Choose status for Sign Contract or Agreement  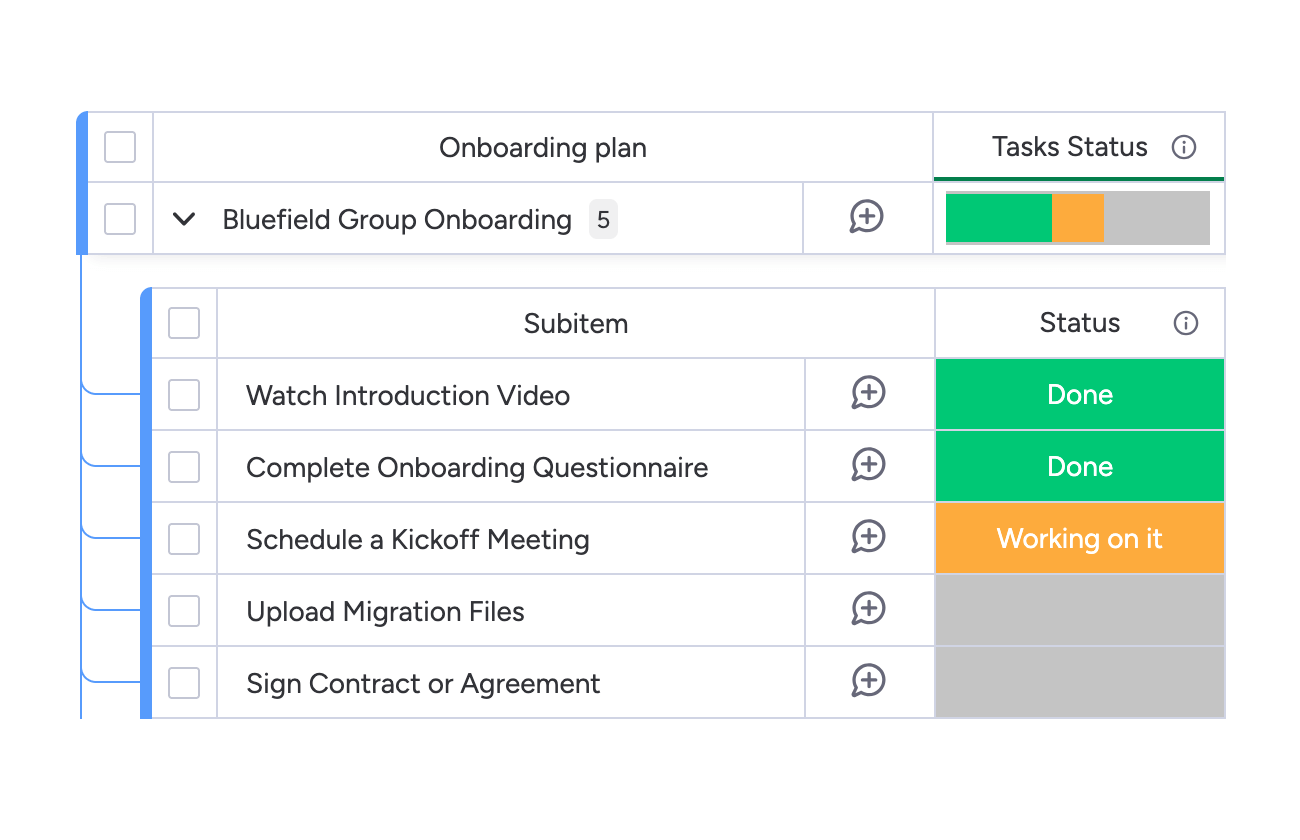[x=1080, y=683]
